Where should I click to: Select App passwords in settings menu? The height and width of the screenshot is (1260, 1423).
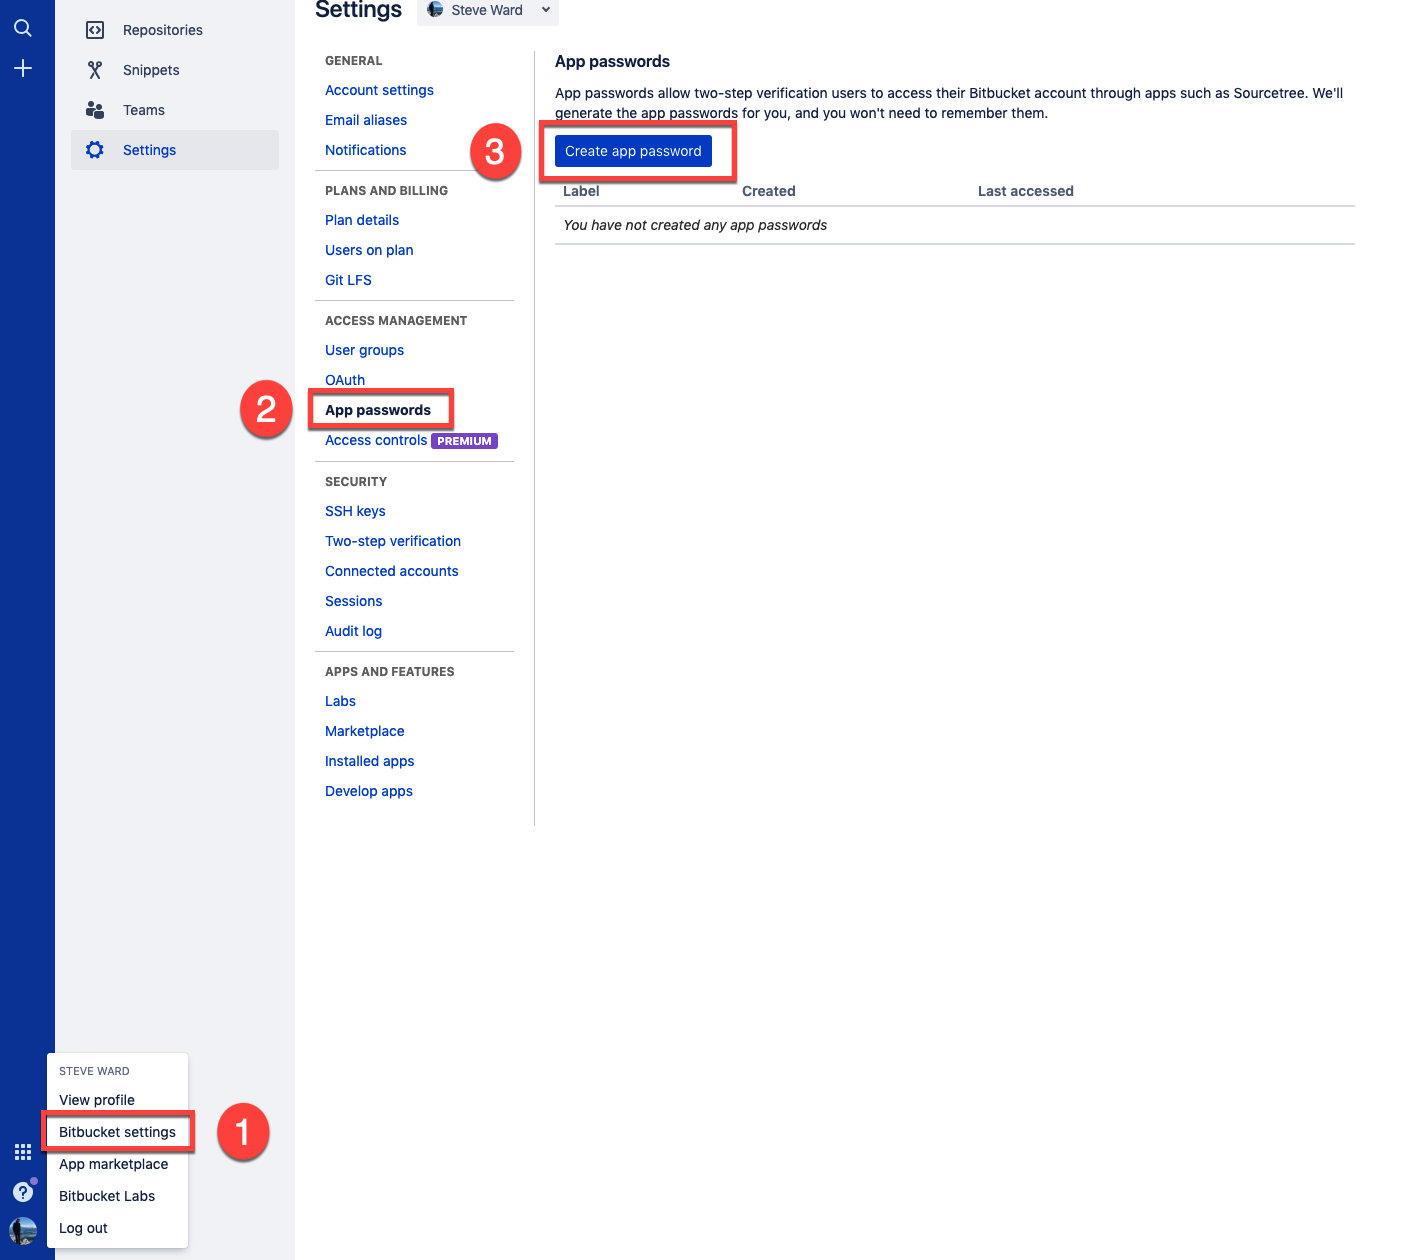(x=378, y=410)
